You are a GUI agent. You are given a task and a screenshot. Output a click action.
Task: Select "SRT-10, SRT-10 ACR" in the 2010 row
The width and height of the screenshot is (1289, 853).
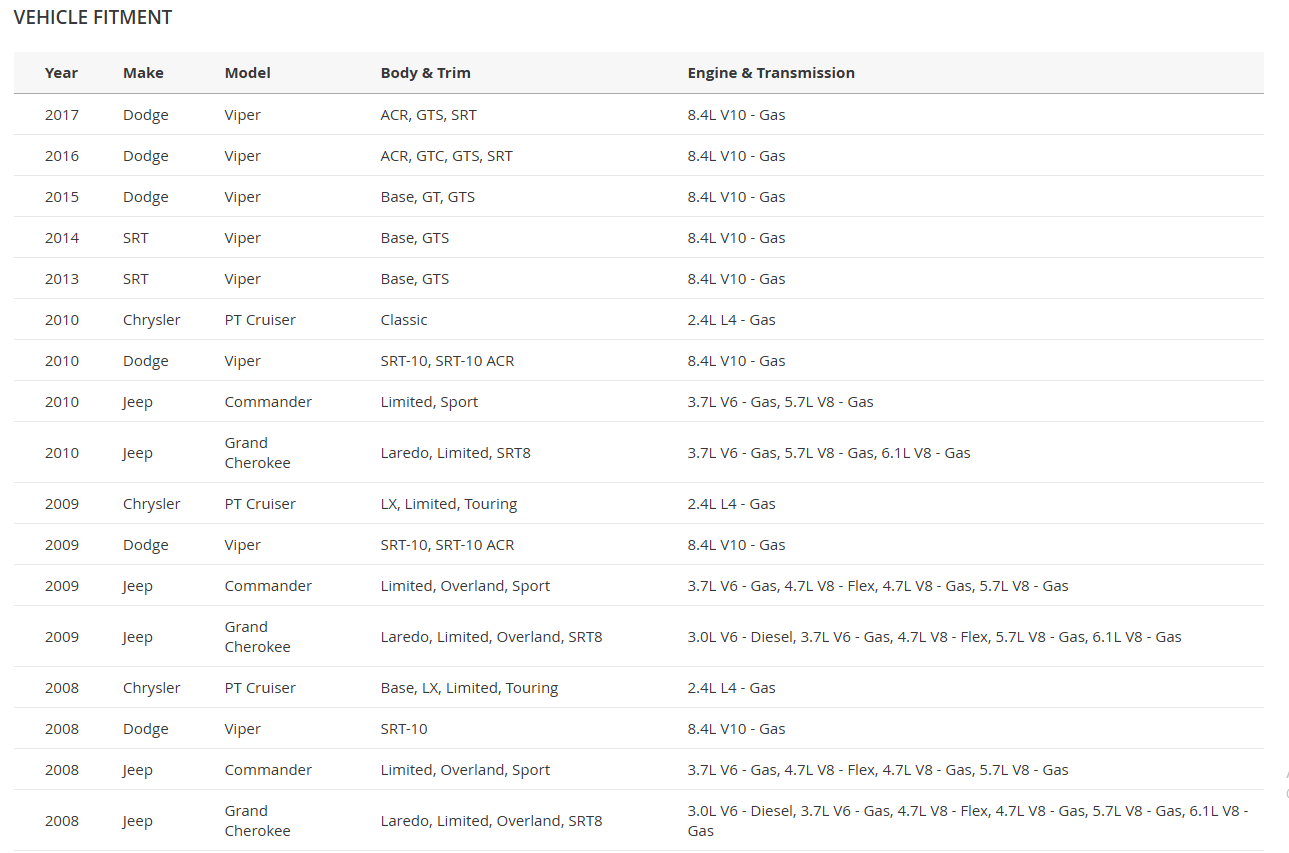448,361
